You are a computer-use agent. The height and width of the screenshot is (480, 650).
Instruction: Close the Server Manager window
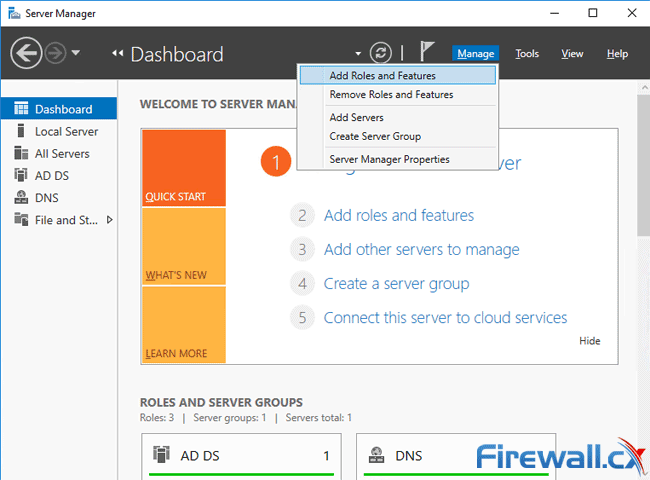coord(632,13)
